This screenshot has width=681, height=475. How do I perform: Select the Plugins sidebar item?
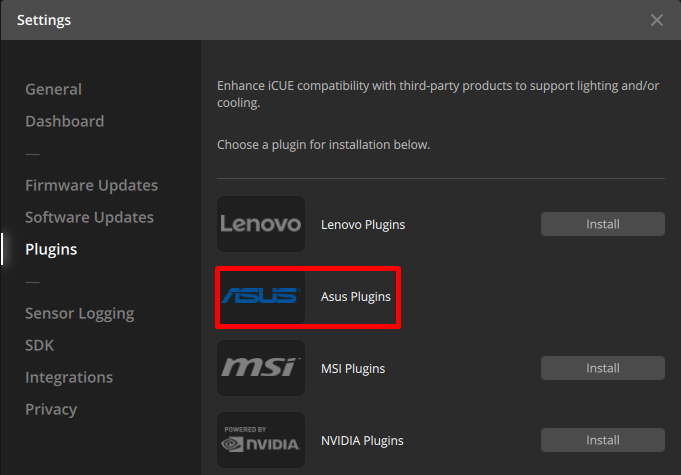(51, 249)
